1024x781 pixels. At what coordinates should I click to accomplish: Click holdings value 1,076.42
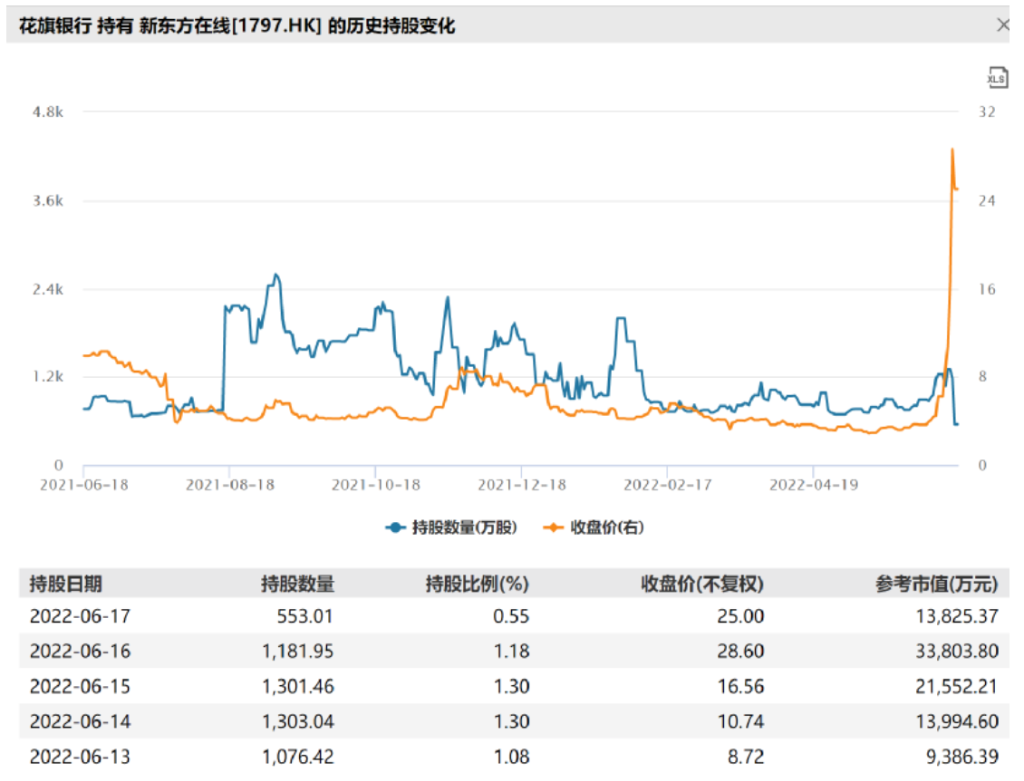click(x=298, y=757)
